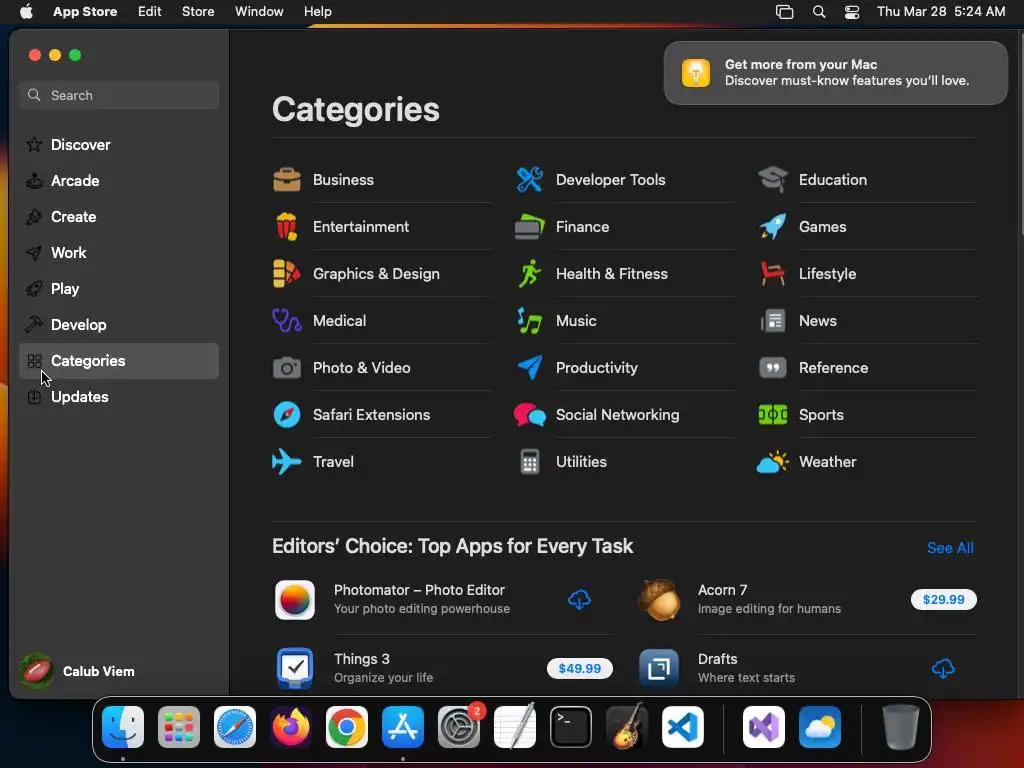This screenshot has height=768, width=1024.
Task: Open the Finance wallet icon
Action: click(x=530, y=227)
